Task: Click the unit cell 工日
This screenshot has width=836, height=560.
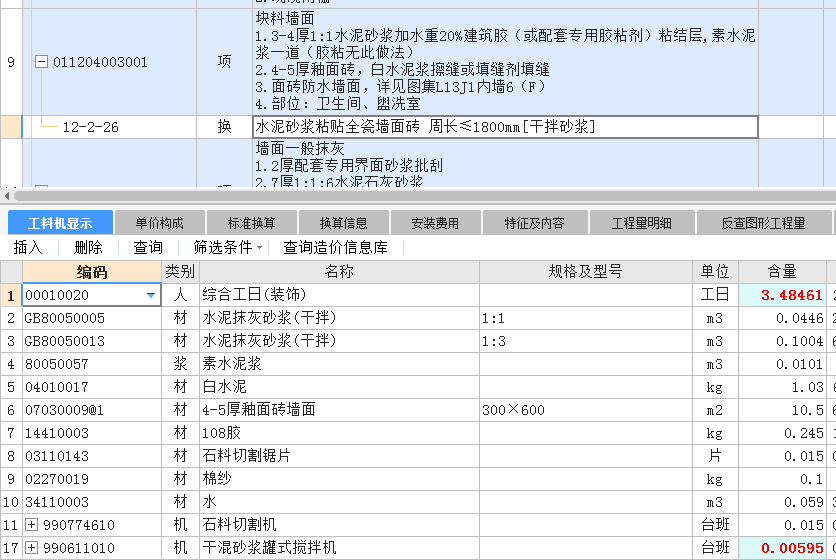Action: point(715,295)
